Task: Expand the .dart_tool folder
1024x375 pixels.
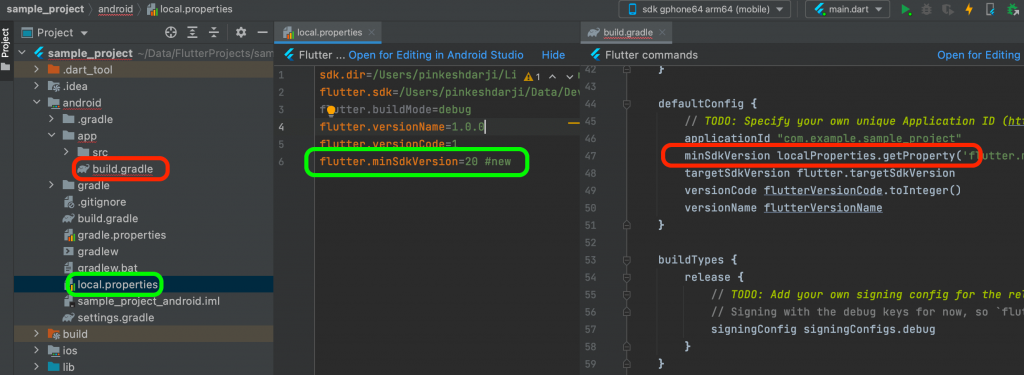Action: pyautogui.click(x=37, y=70)
